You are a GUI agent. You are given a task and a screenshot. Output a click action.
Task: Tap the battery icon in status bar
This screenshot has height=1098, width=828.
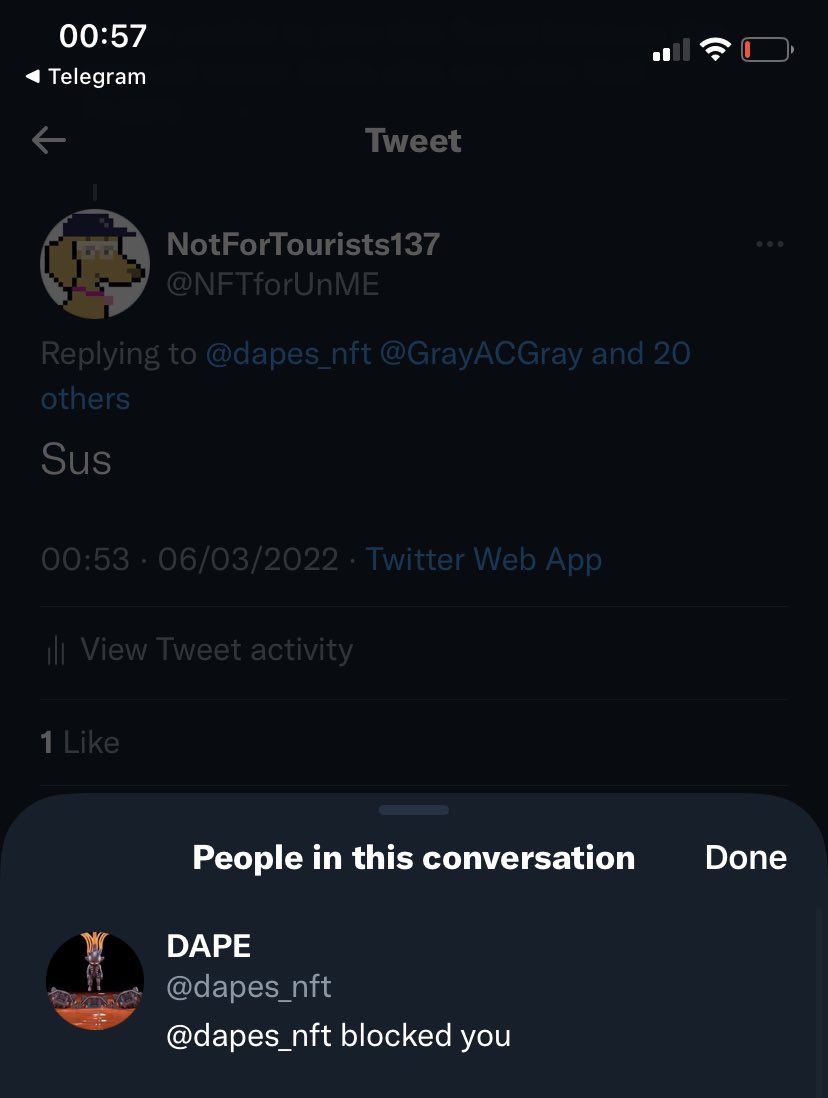click(767, 49)
